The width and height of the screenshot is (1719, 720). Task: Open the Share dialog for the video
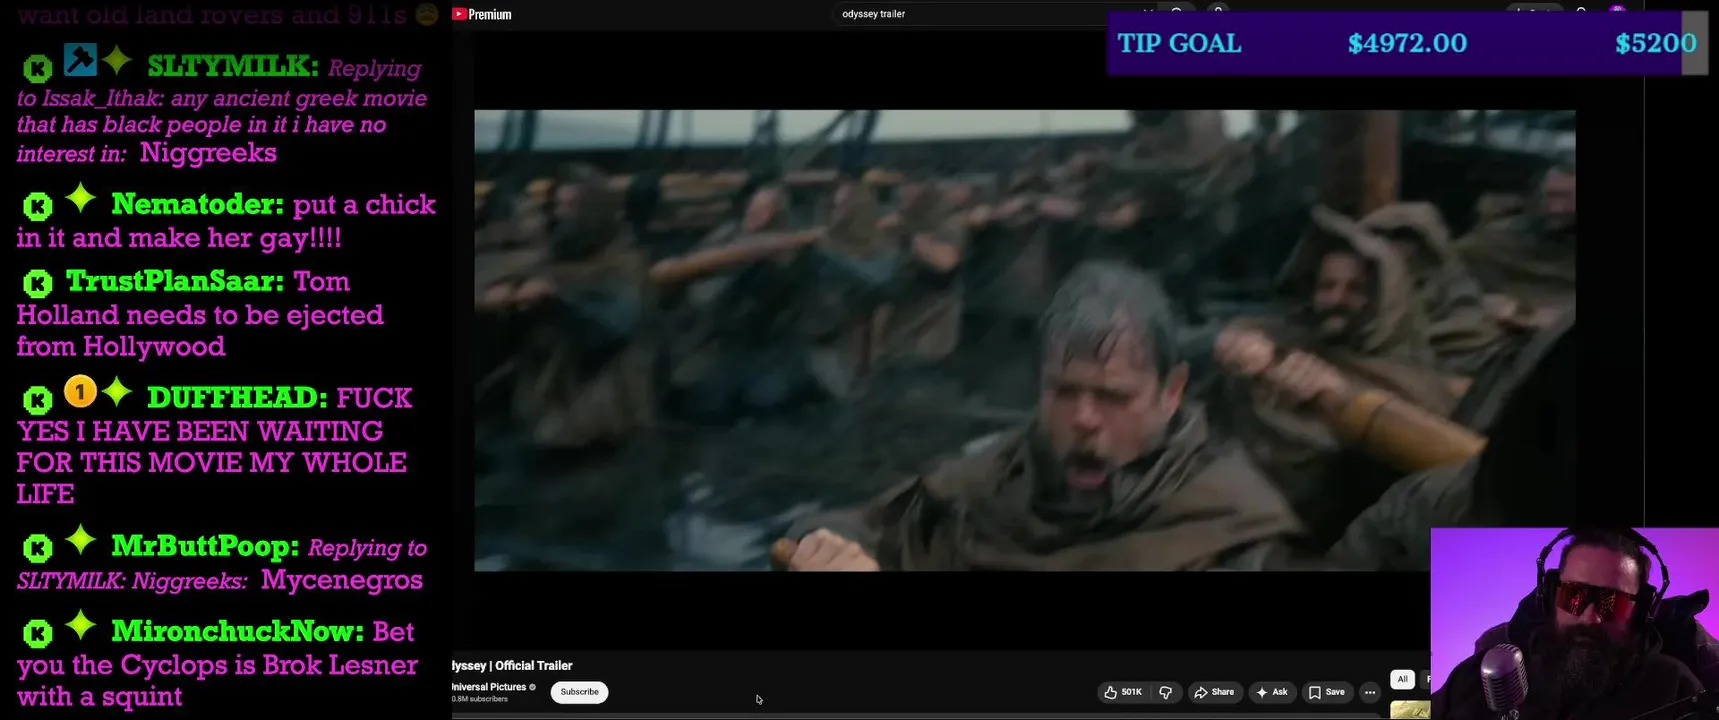[1214, 692]
